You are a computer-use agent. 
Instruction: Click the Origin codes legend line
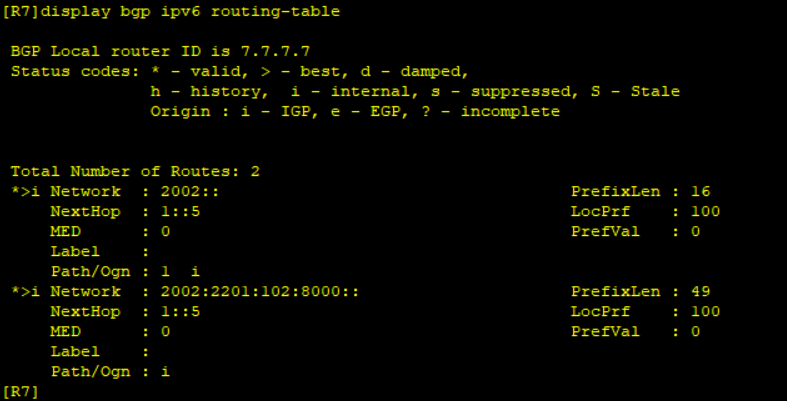[x=355, y=111]
